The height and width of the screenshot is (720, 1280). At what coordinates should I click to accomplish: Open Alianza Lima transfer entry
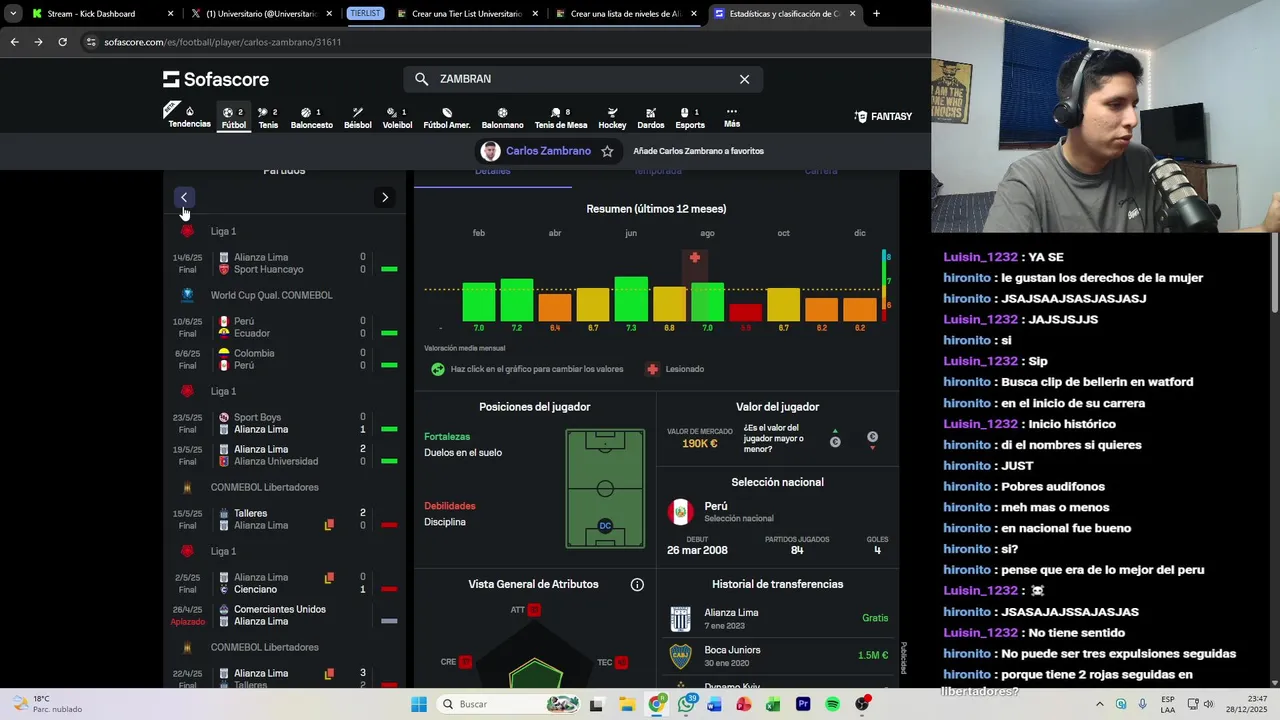pyautogui.click(x=777, y=618)
